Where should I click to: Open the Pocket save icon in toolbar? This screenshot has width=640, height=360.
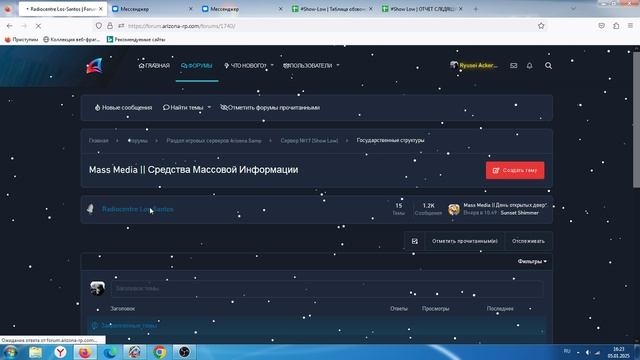pos(601,26)
